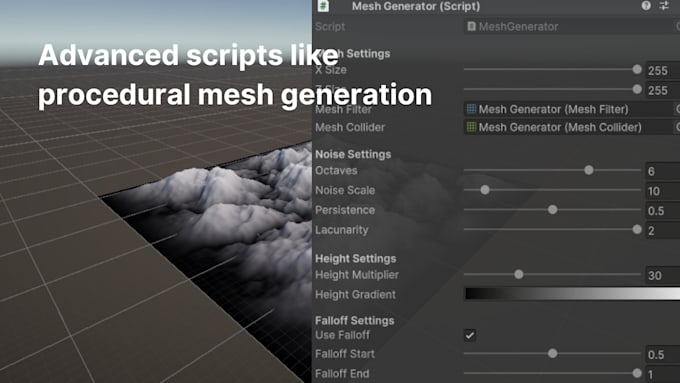Click the Noise Scale slider handle

point(485,190)
